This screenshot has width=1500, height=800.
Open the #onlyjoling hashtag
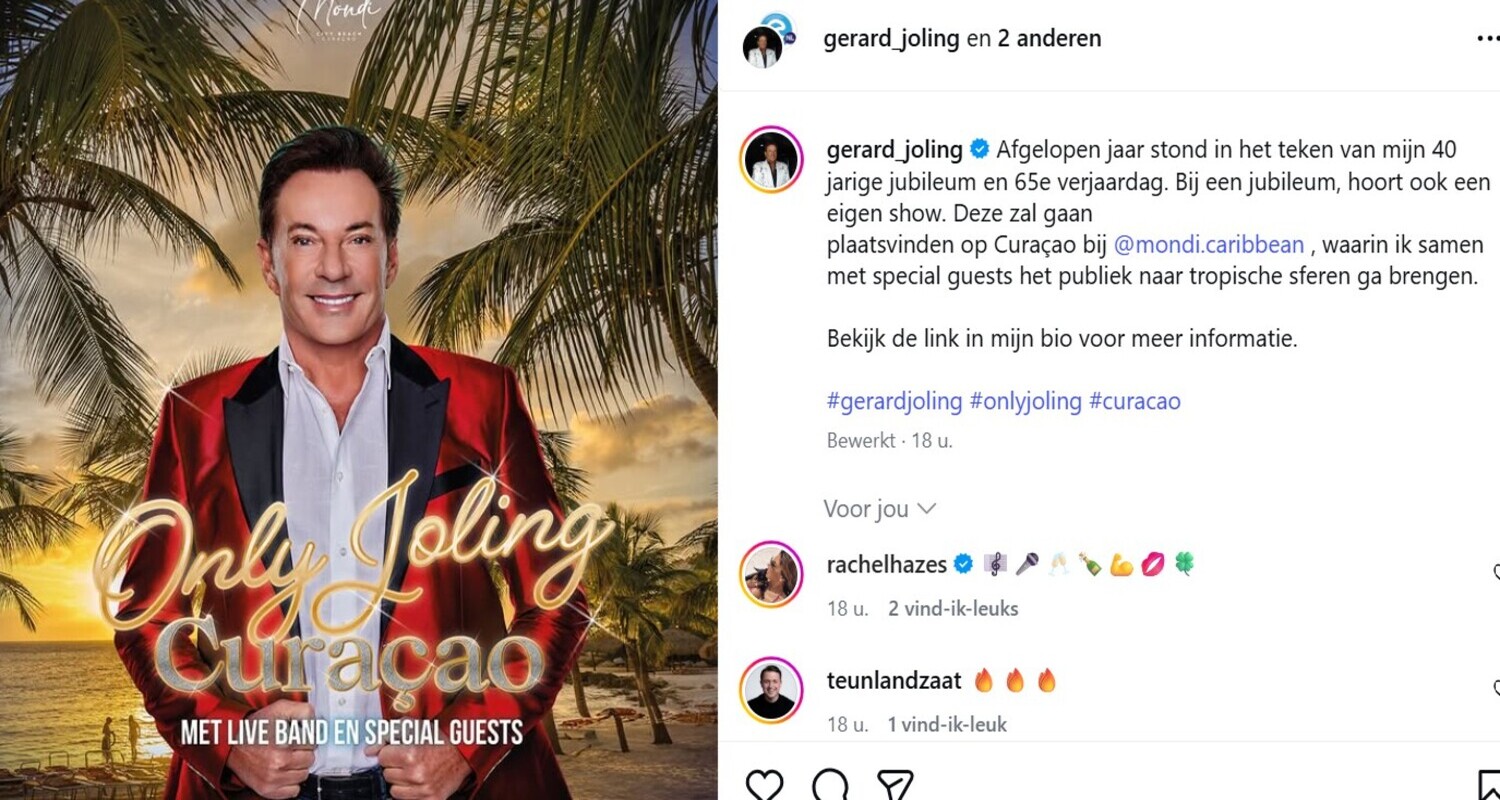tap(1025, 402)
